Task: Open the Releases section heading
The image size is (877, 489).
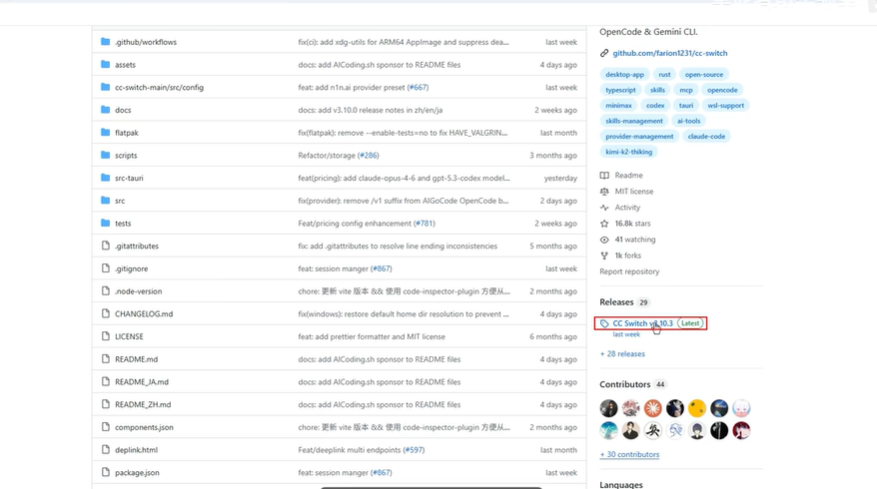Action: [616, 302]
